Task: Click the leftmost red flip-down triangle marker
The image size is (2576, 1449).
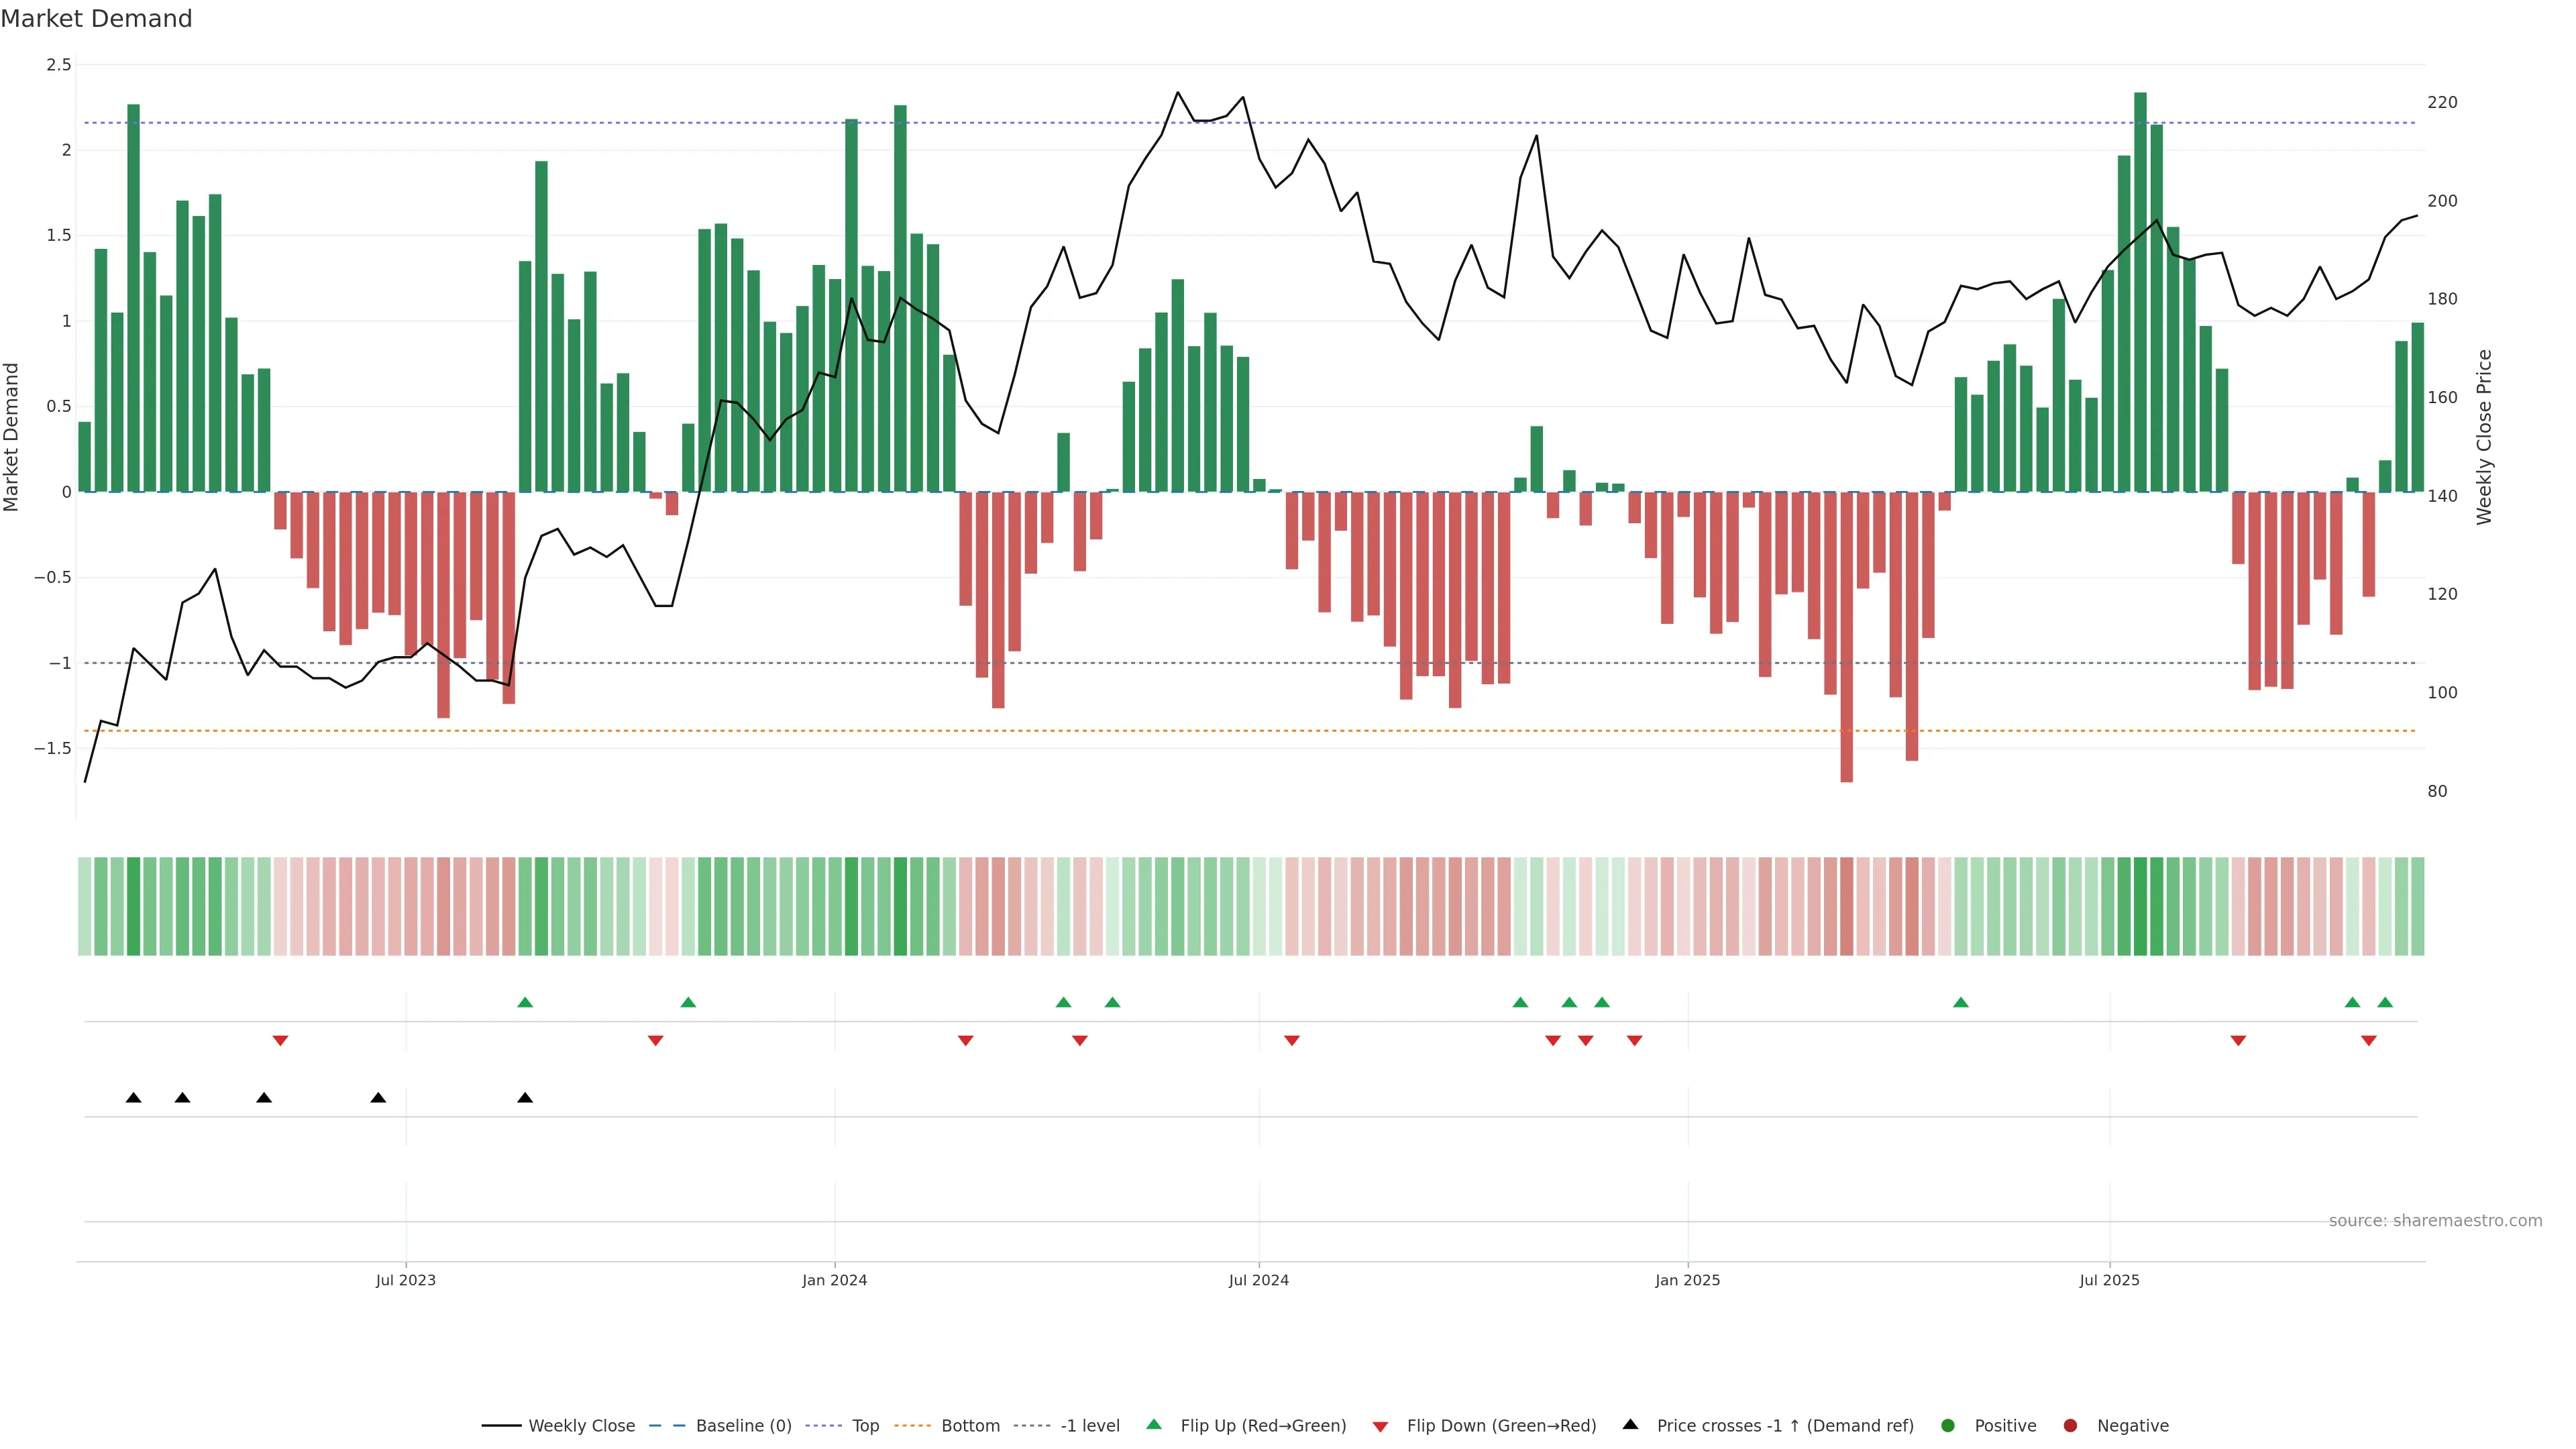Action: [x=281, y=1041]
